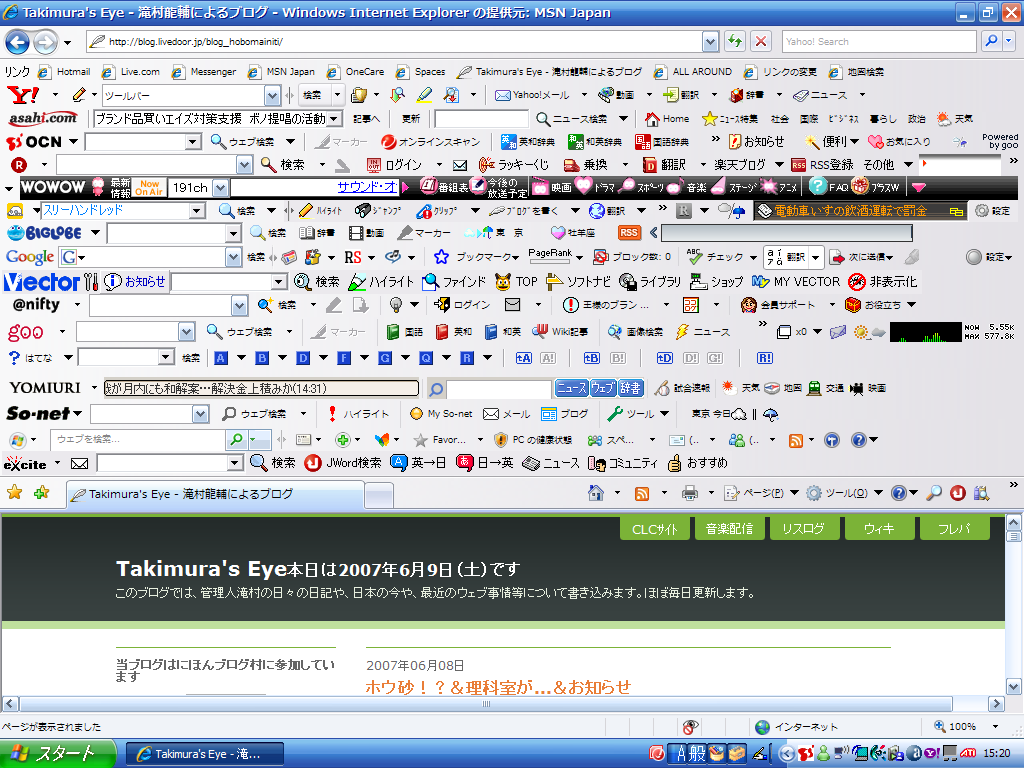The image size is (1024, 768).
Task: Open the Vector search box dropdown
Action: [x=279, y=282]
